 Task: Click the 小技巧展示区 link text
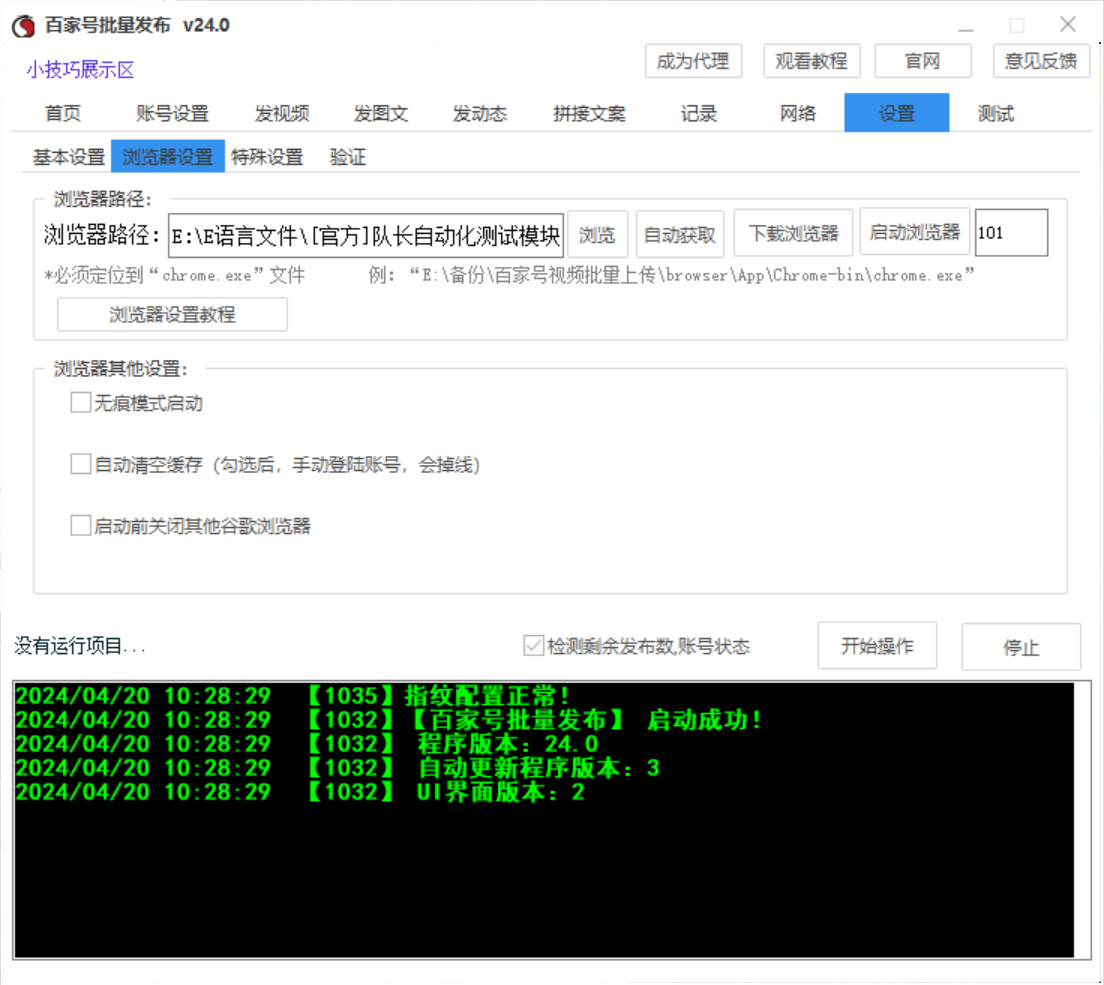click(x=80, y=70)
